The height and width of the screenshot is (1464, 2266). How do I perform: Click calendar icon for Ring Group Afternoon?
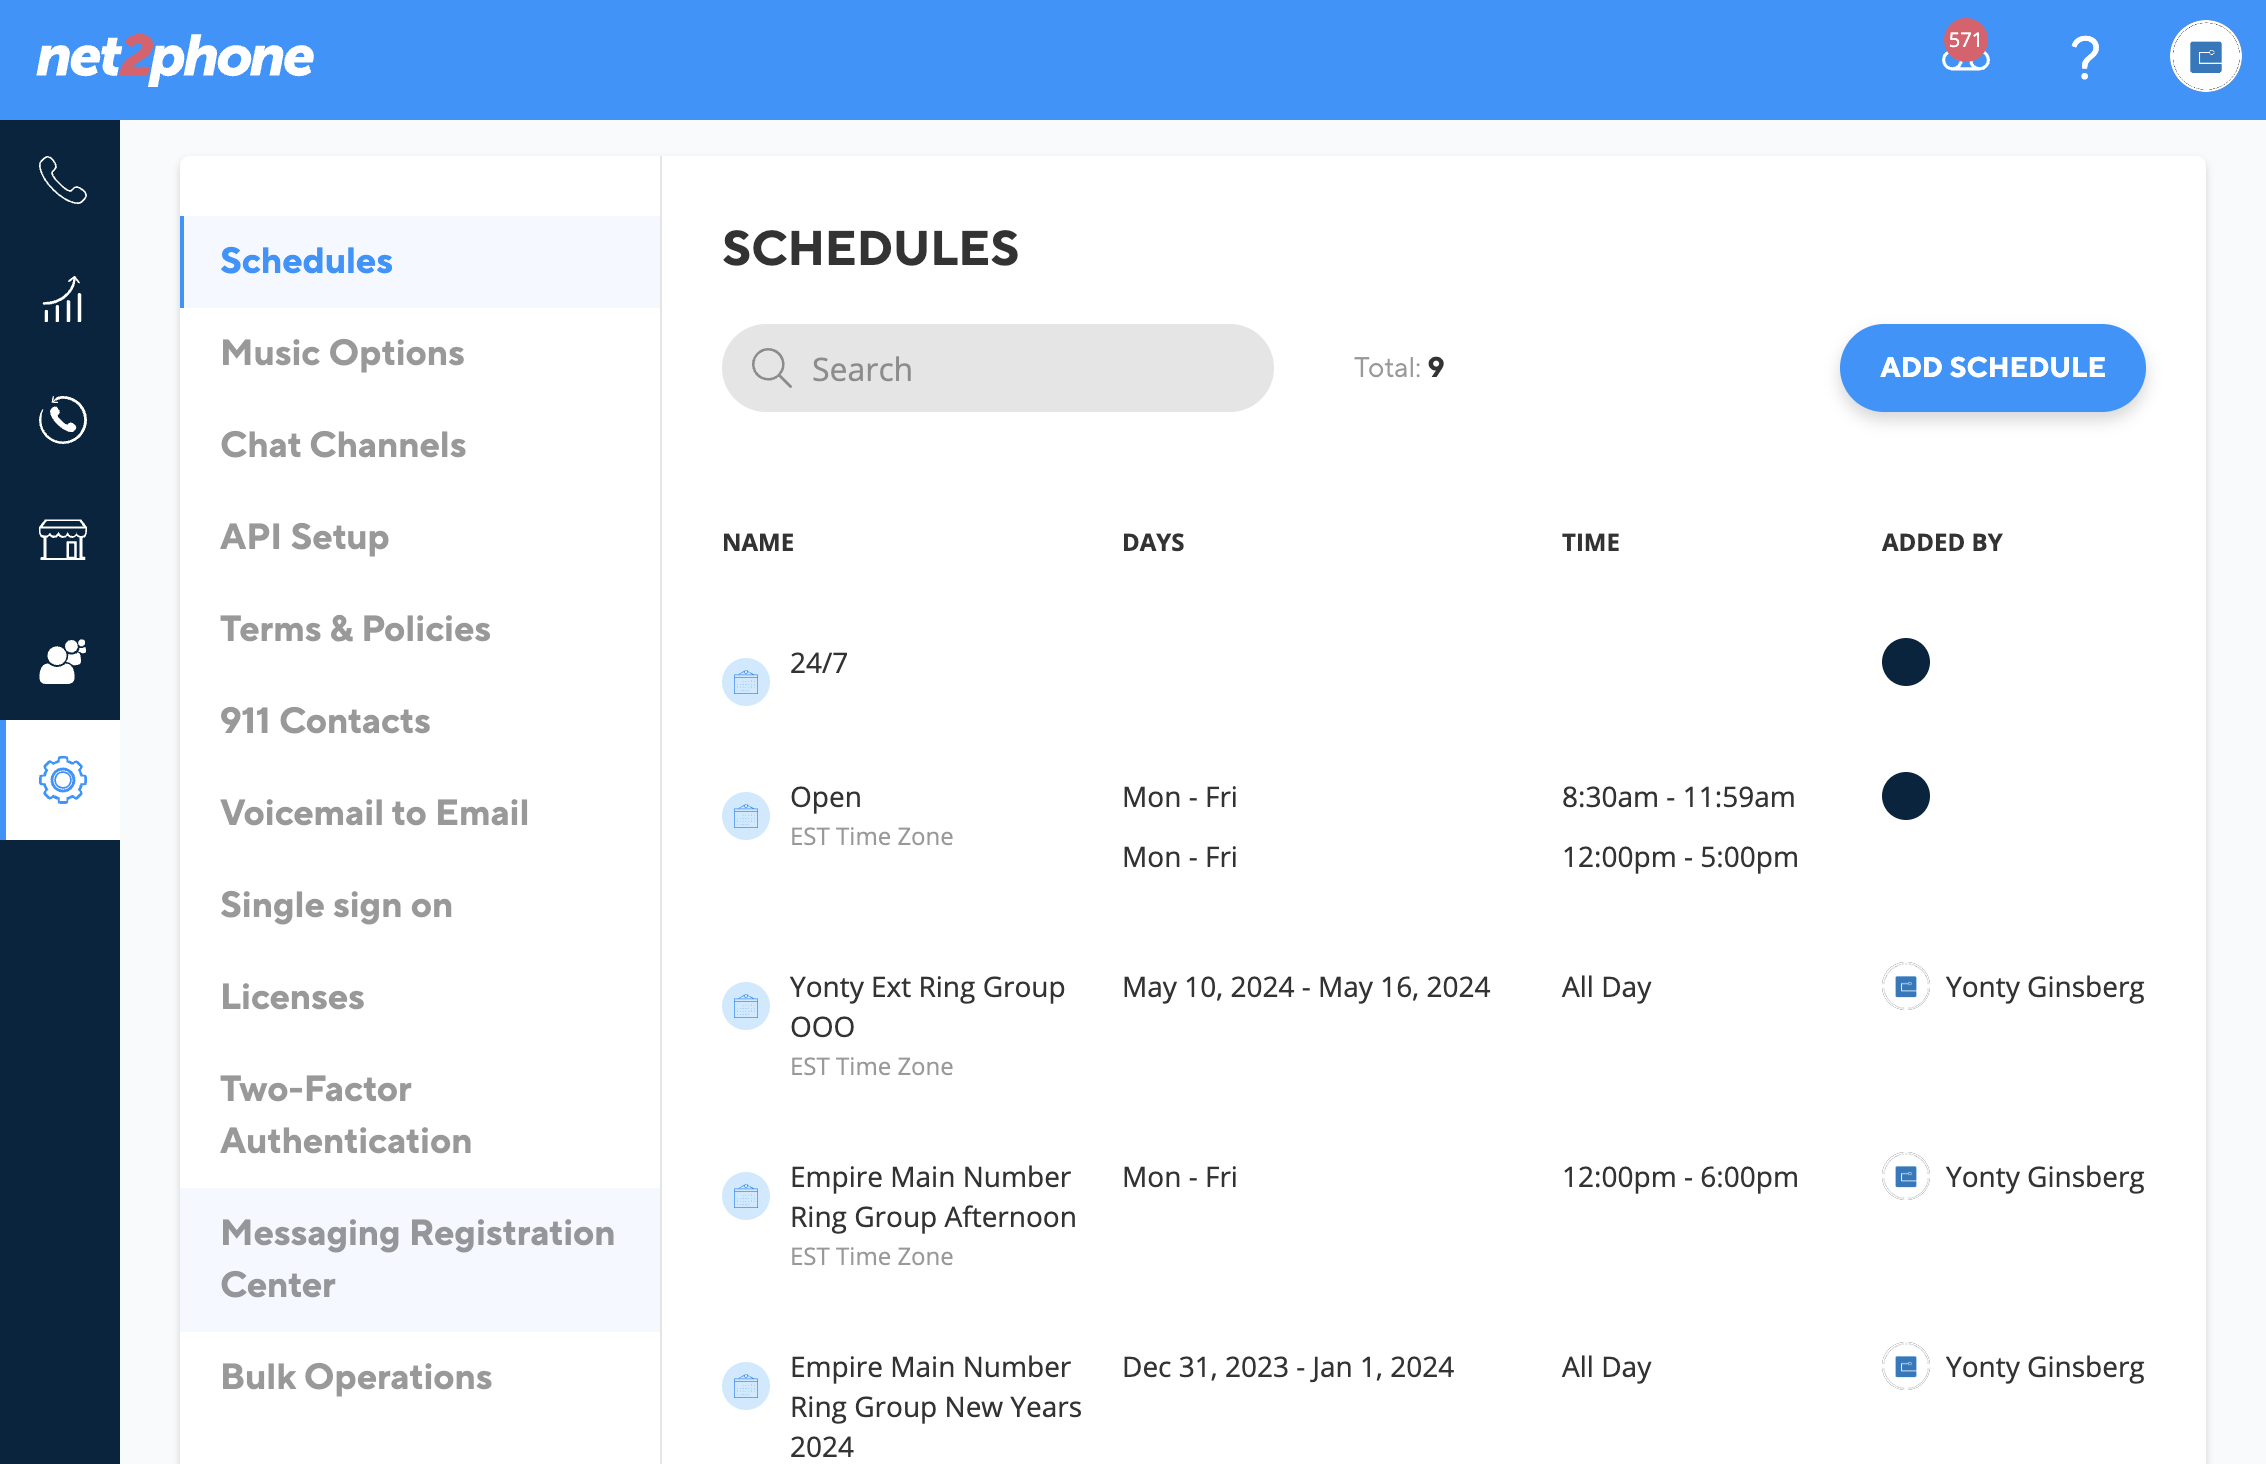coord(746,1196)
